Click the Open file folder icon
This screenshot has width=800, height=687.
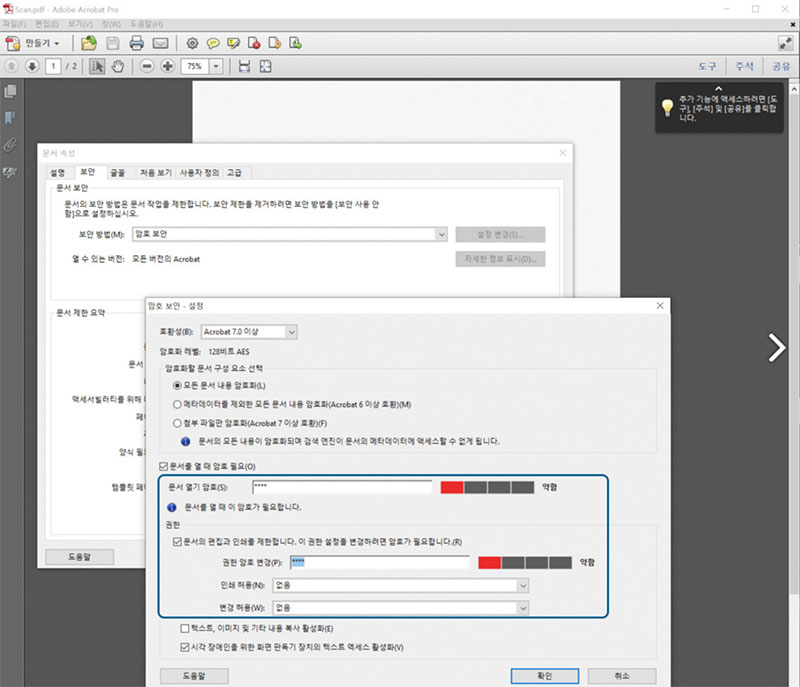[89, 43]
